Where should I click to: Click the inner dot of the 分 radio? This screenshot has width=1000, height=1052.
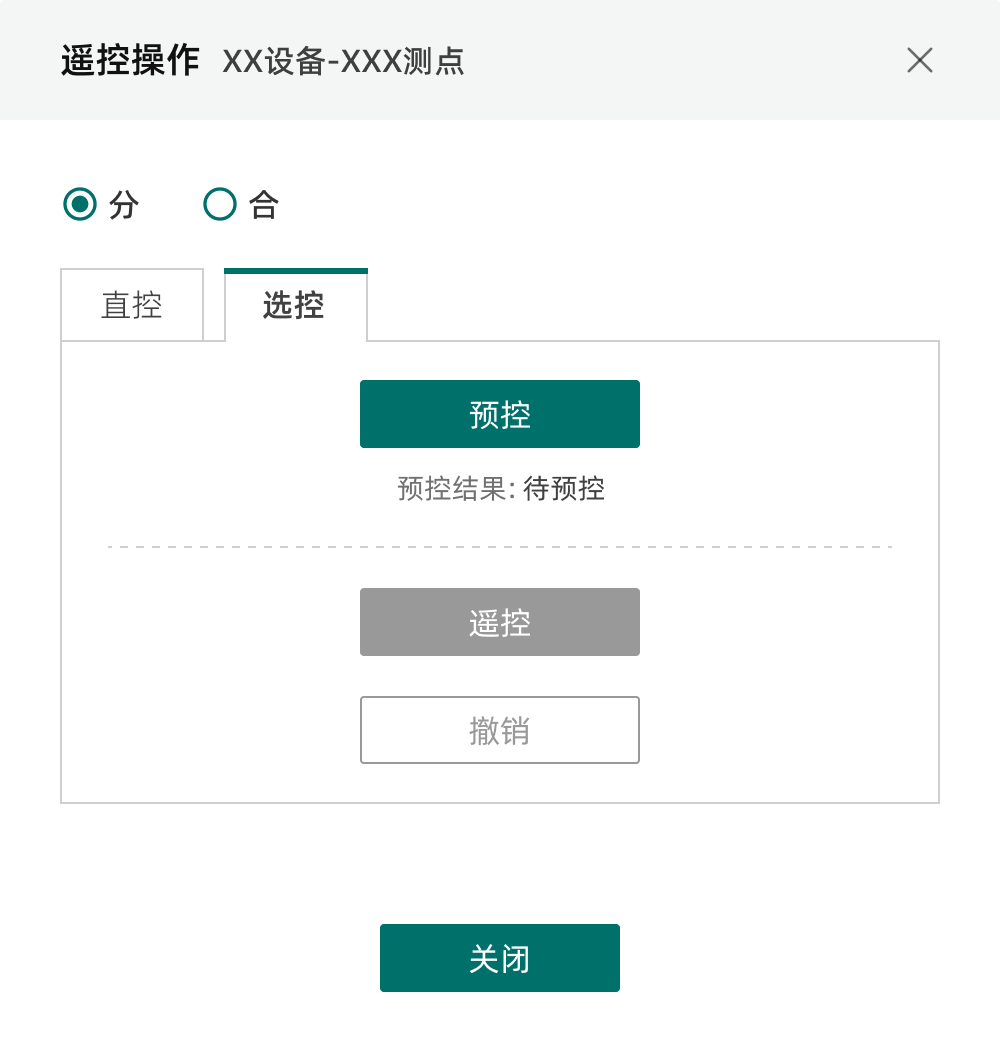(x=79, y=205)
